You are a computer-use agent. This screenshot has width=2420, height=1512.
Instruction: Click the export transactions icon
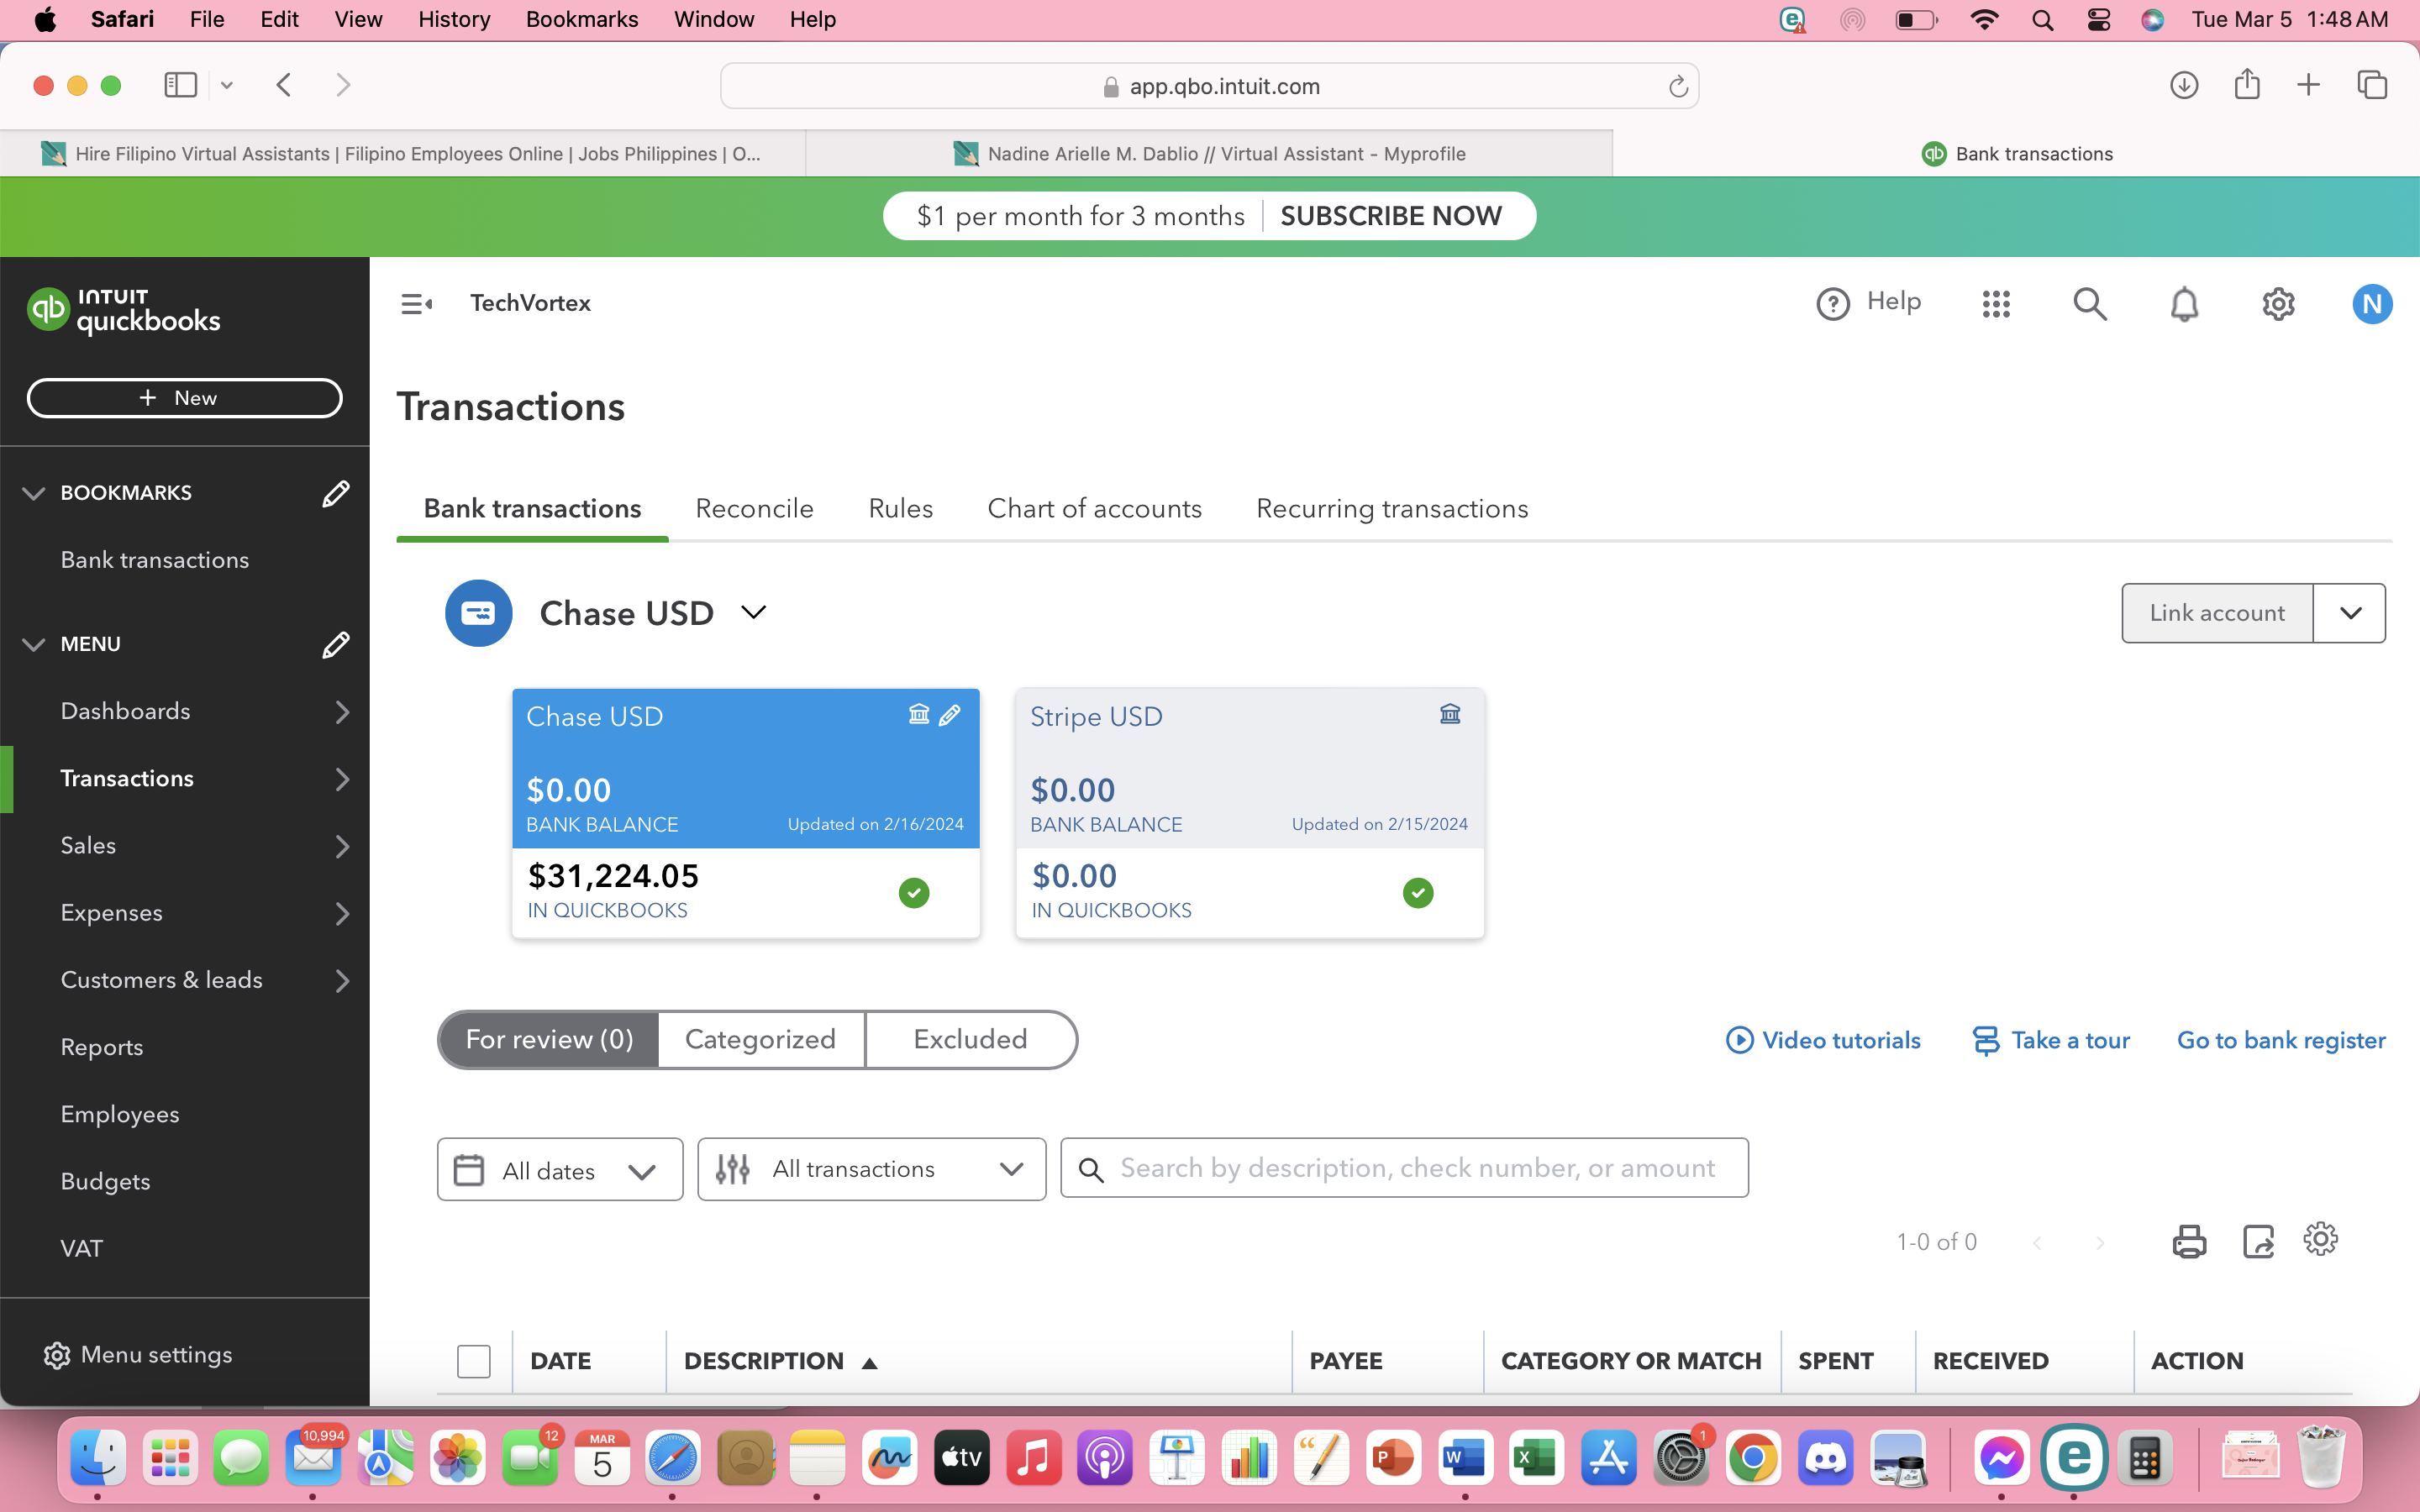coord(2258,1241)
